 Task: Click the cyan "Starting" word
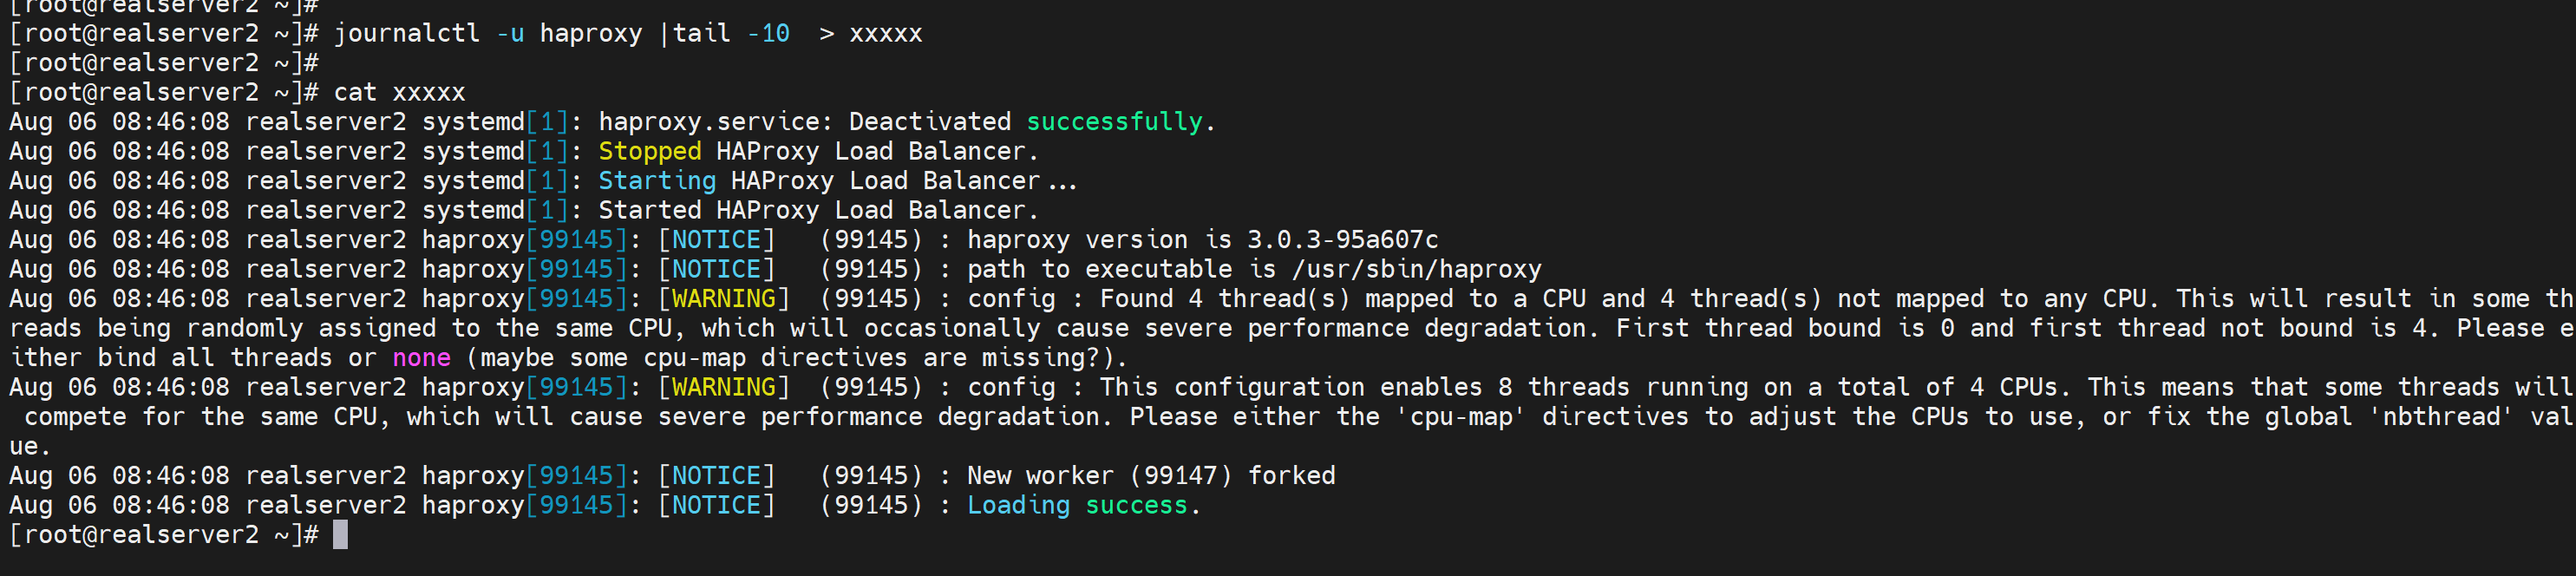(x=657, y=181)
